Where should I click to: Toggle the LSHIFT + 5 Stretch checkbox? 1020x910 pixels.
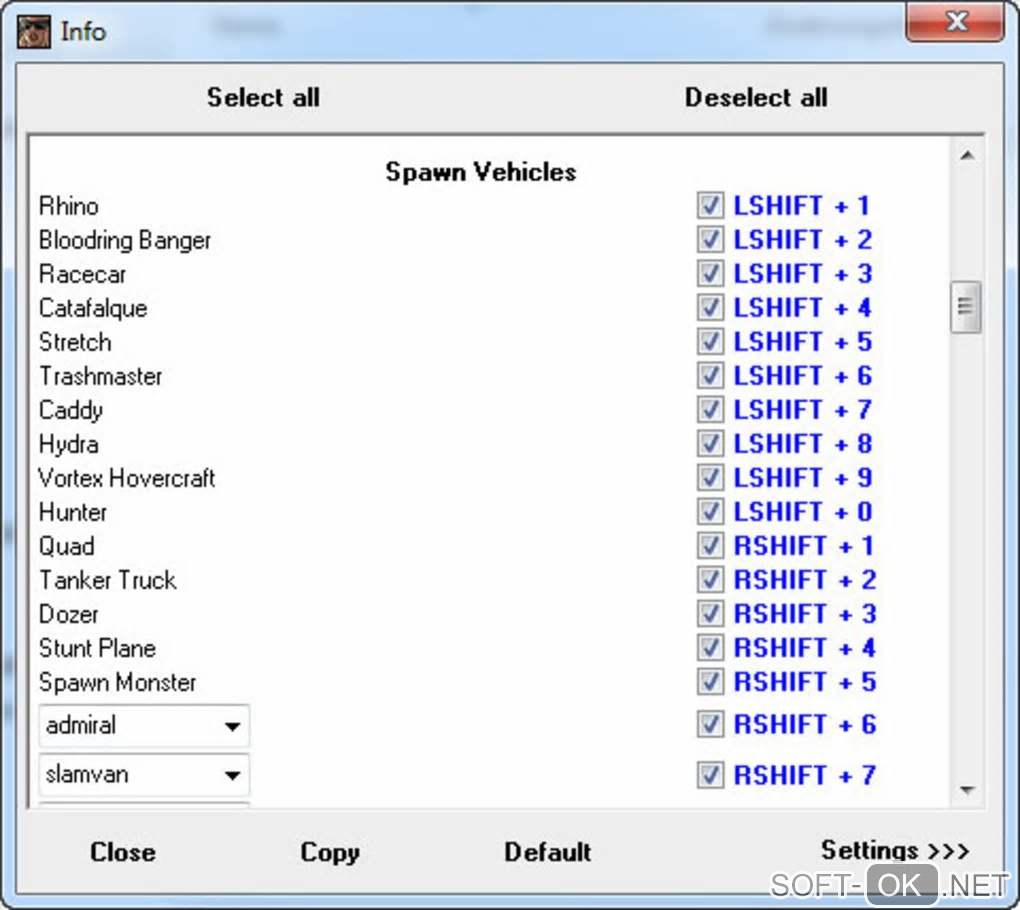(710, 341)
